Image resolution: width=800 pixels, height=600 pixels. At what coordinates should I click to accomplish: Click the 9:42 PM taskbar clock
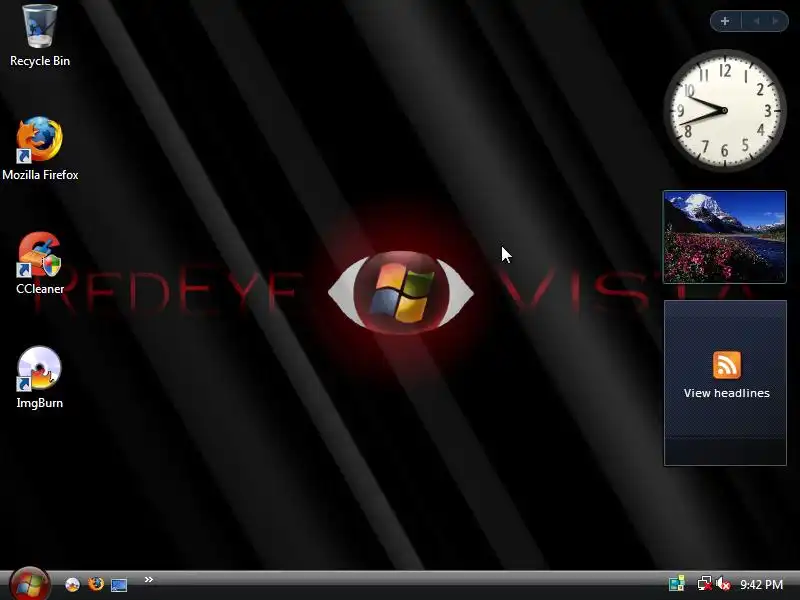(761, 585)
